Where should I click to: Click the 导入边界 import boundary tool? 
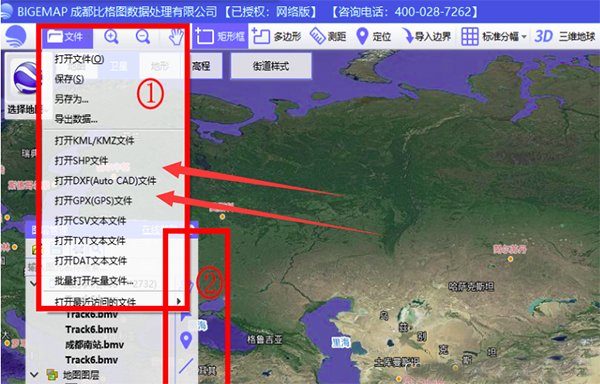pyautogui.click(x=427, y=36)
